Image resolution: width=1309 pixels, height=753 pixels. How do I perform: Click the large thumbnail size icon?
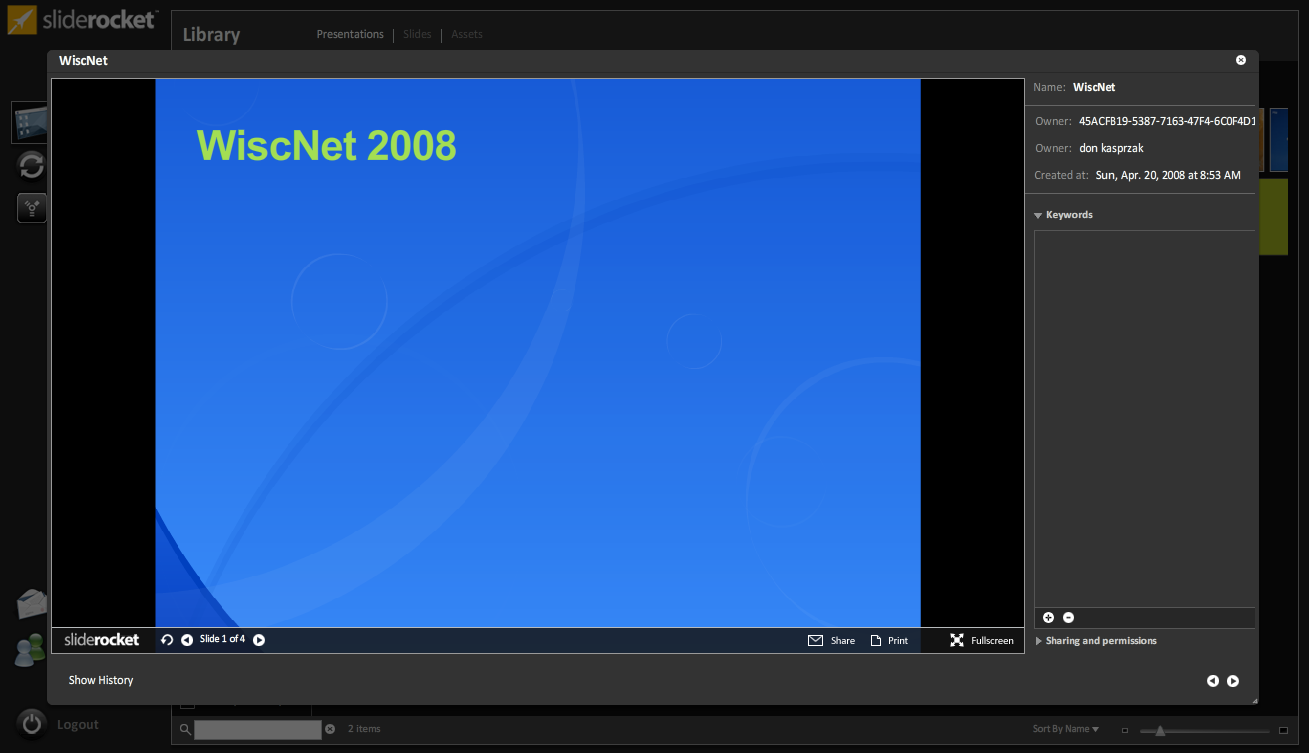pyautogui.click(x=1283, y=730)
